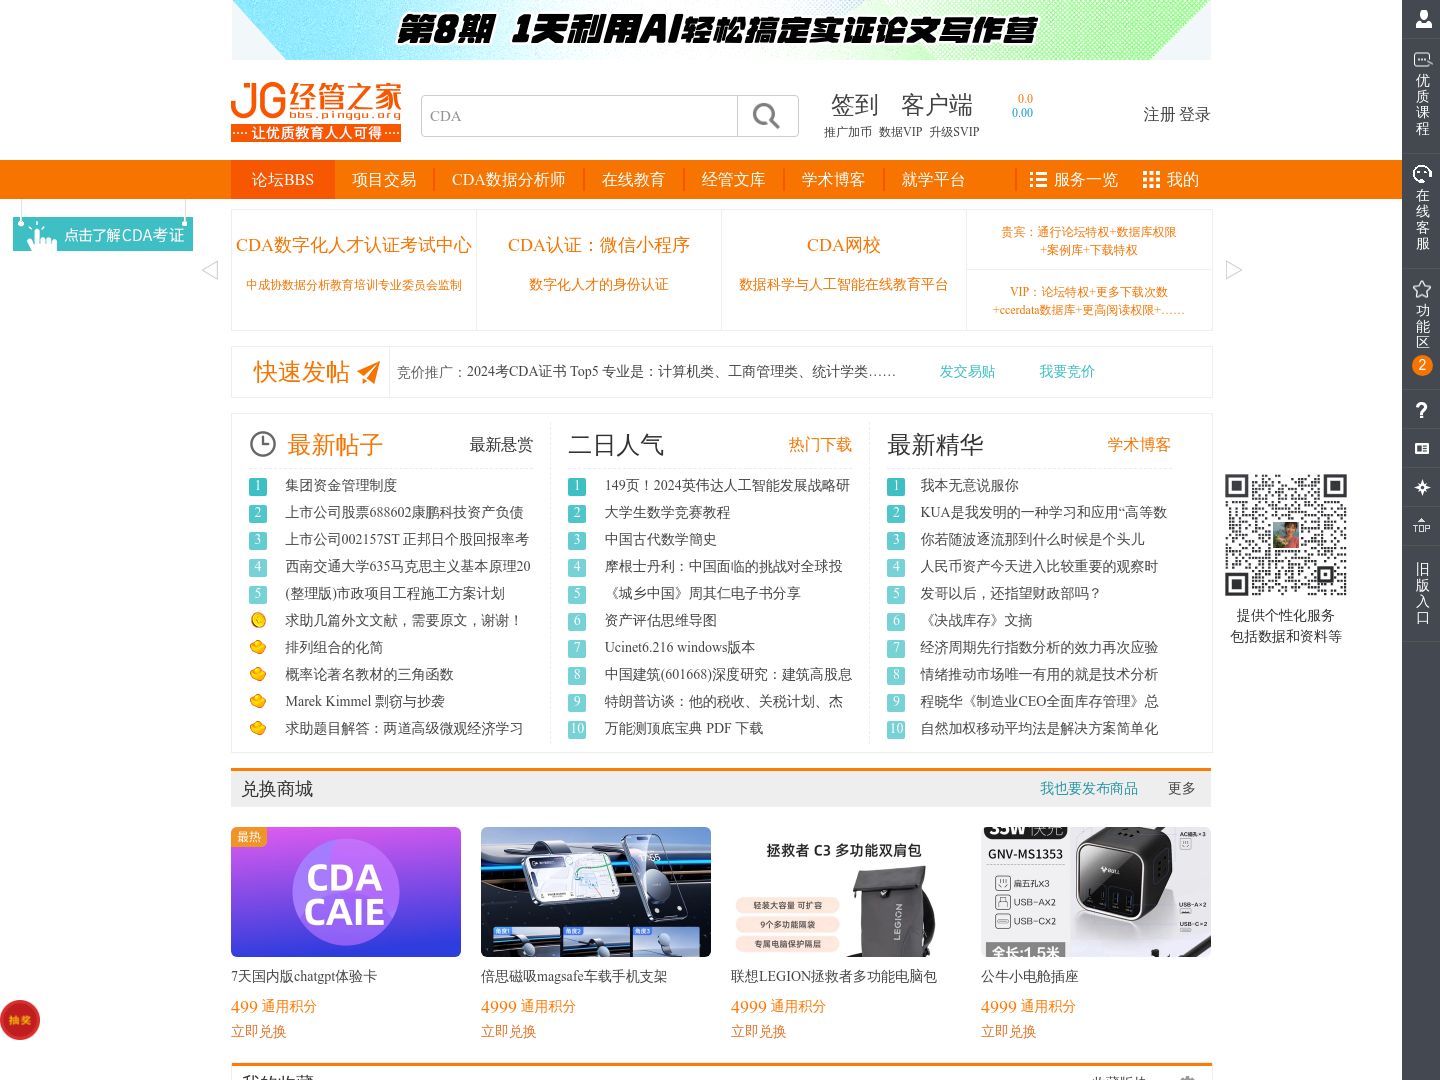Image resolution: width=1440 pixels, height=1080 pixels.
Task: Switch to the 最新悬赏 tab
Action: click(x=501, y=445)
